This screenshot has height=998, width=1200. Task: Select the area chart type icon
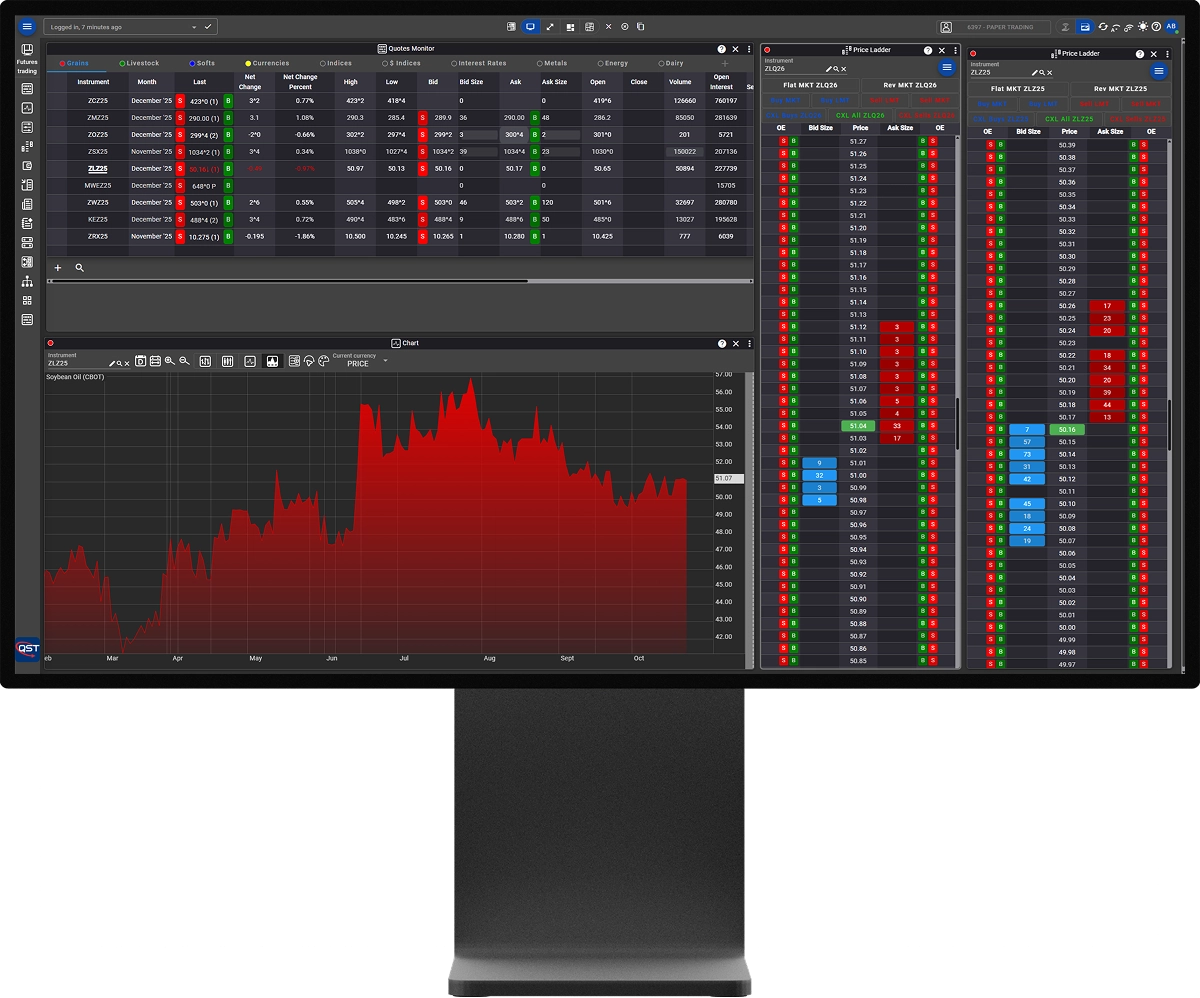coord(272,361)
